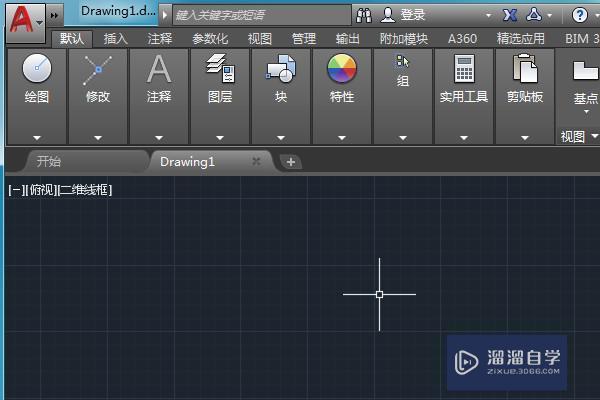Click the user sign-in icon

(x=388, y=15)
